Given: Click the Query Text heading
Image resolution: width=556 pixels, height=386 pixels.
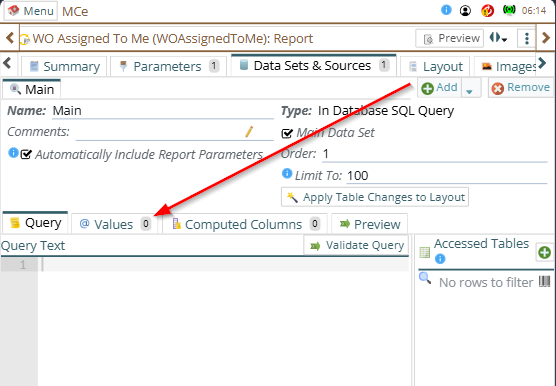Looking at the screenshot, I should pyautogui.click(x=33, y=246).
